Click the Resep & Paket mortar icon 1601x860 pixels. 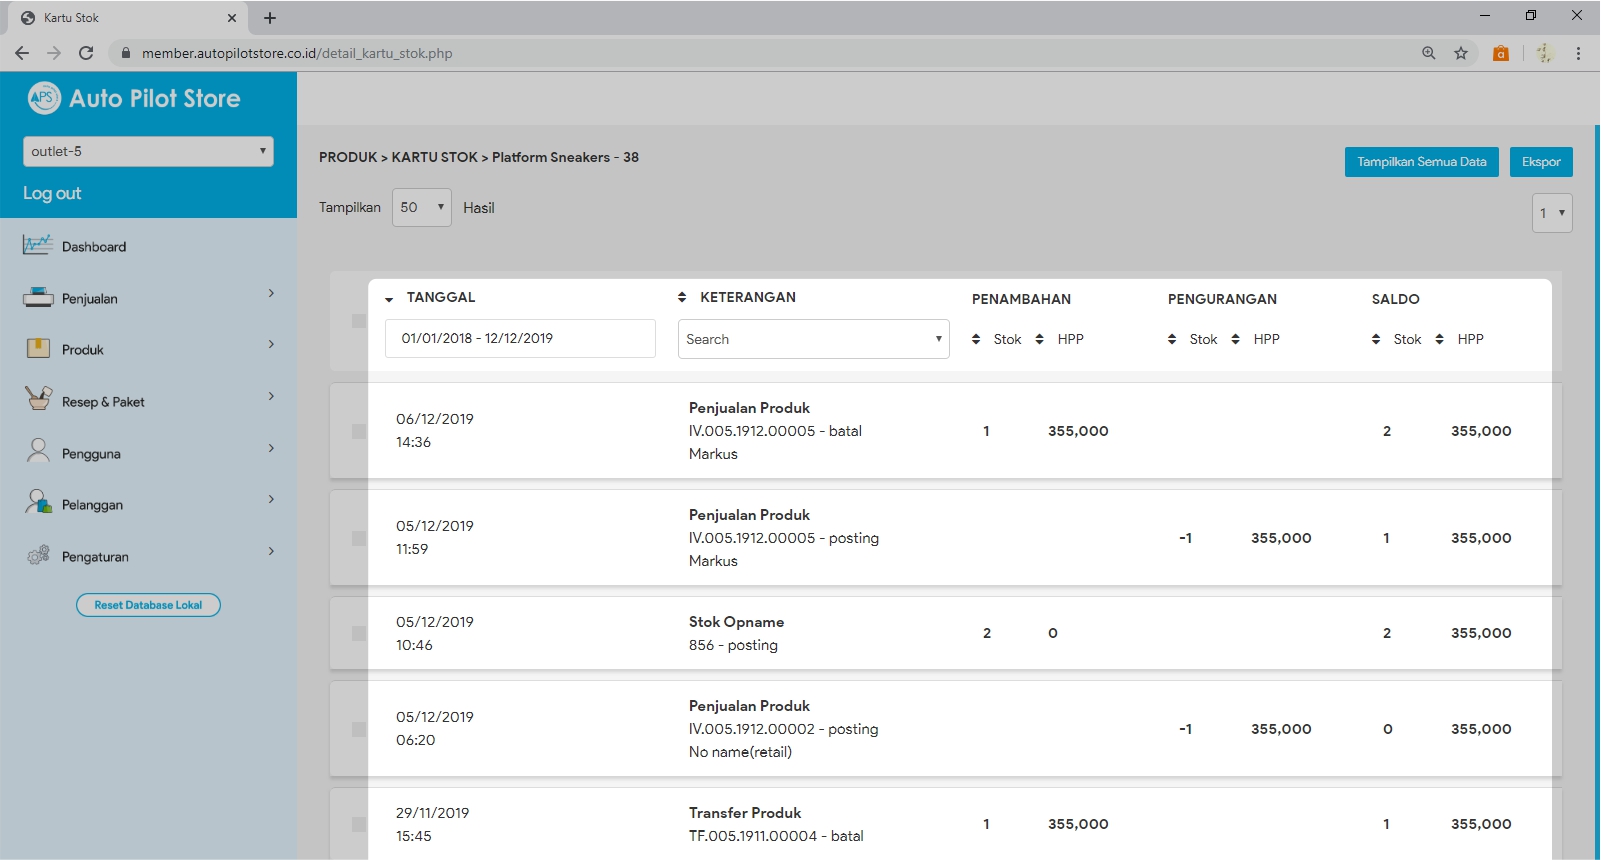(x=38, y=399)
